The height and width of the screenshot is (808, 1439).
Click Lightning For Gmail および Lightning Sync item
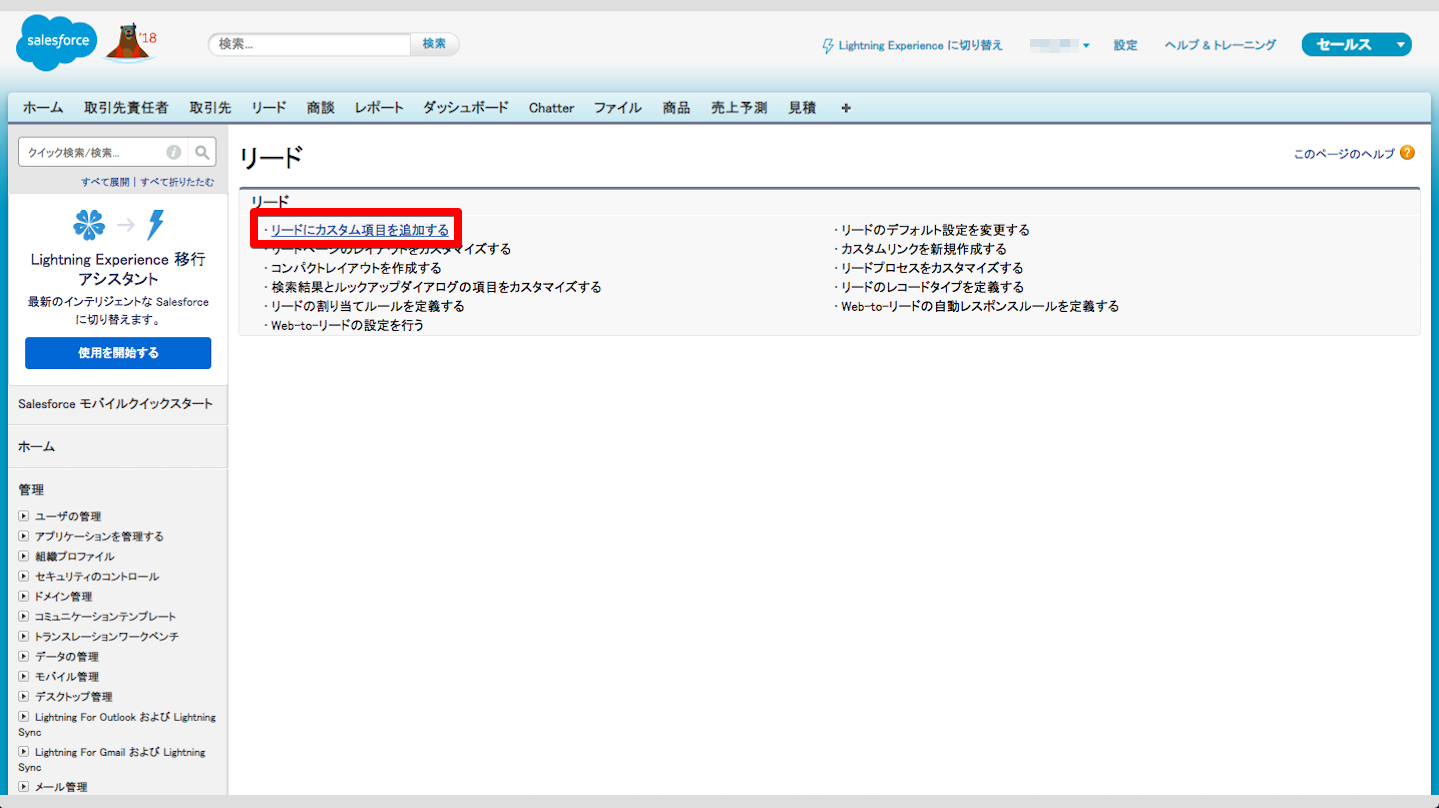[x=112, y=759]
